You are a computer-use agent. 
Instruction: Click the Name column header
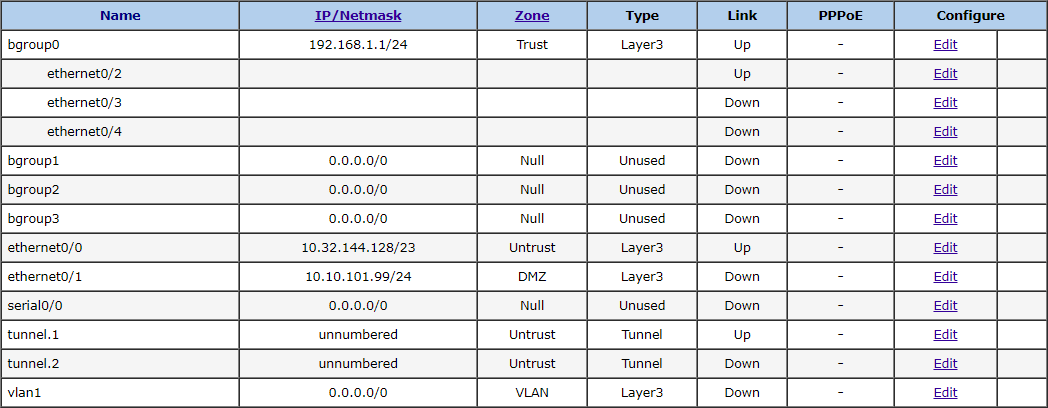tap(120, 16)
